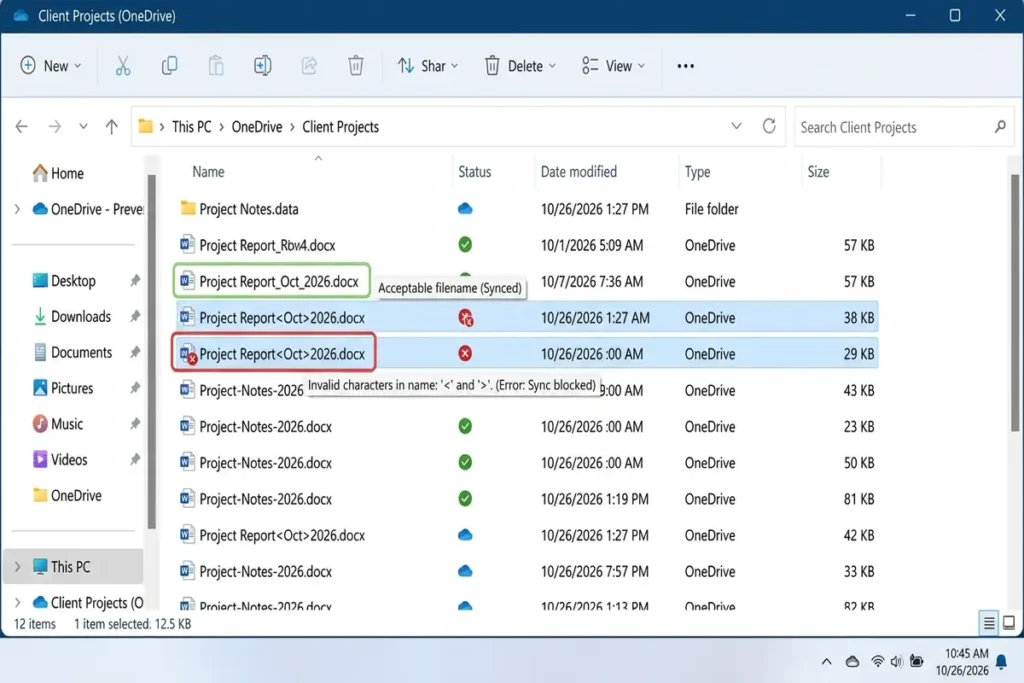
Task: Sort by Date modified column header
Action: (579, 172)
